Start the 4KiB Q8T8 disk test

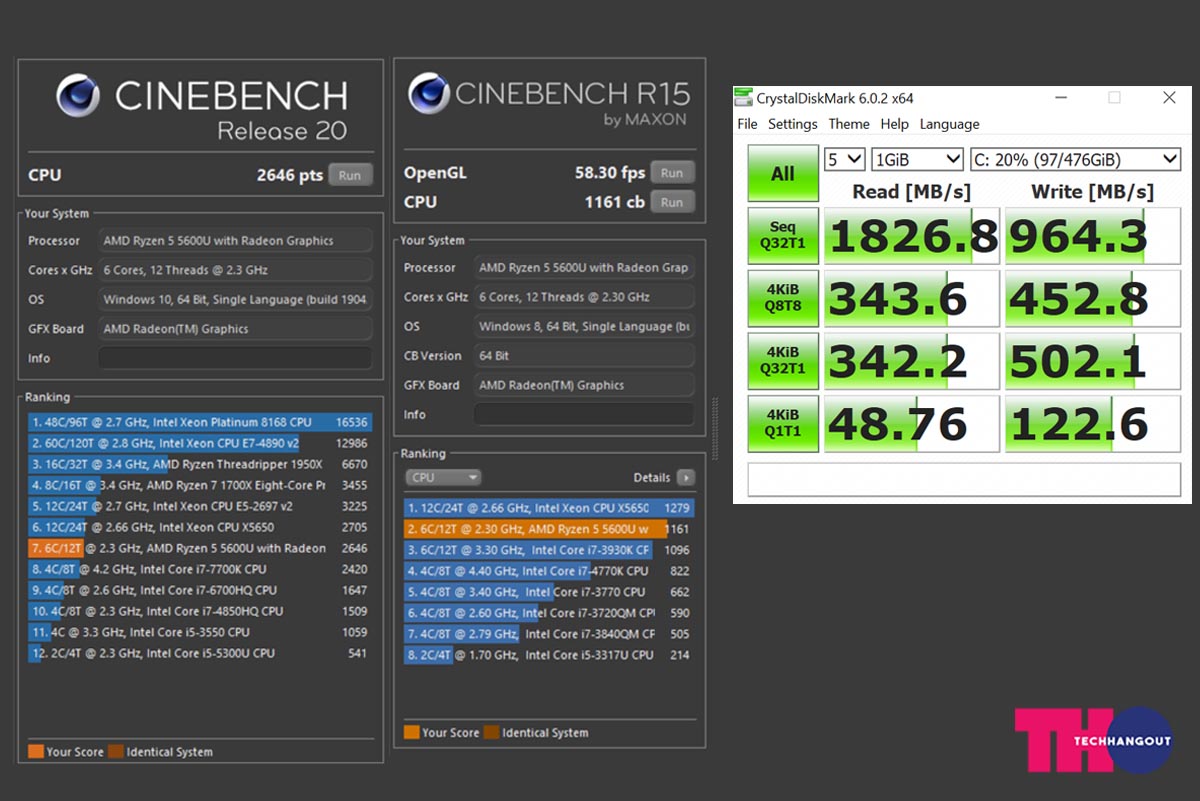pos(783,298)
